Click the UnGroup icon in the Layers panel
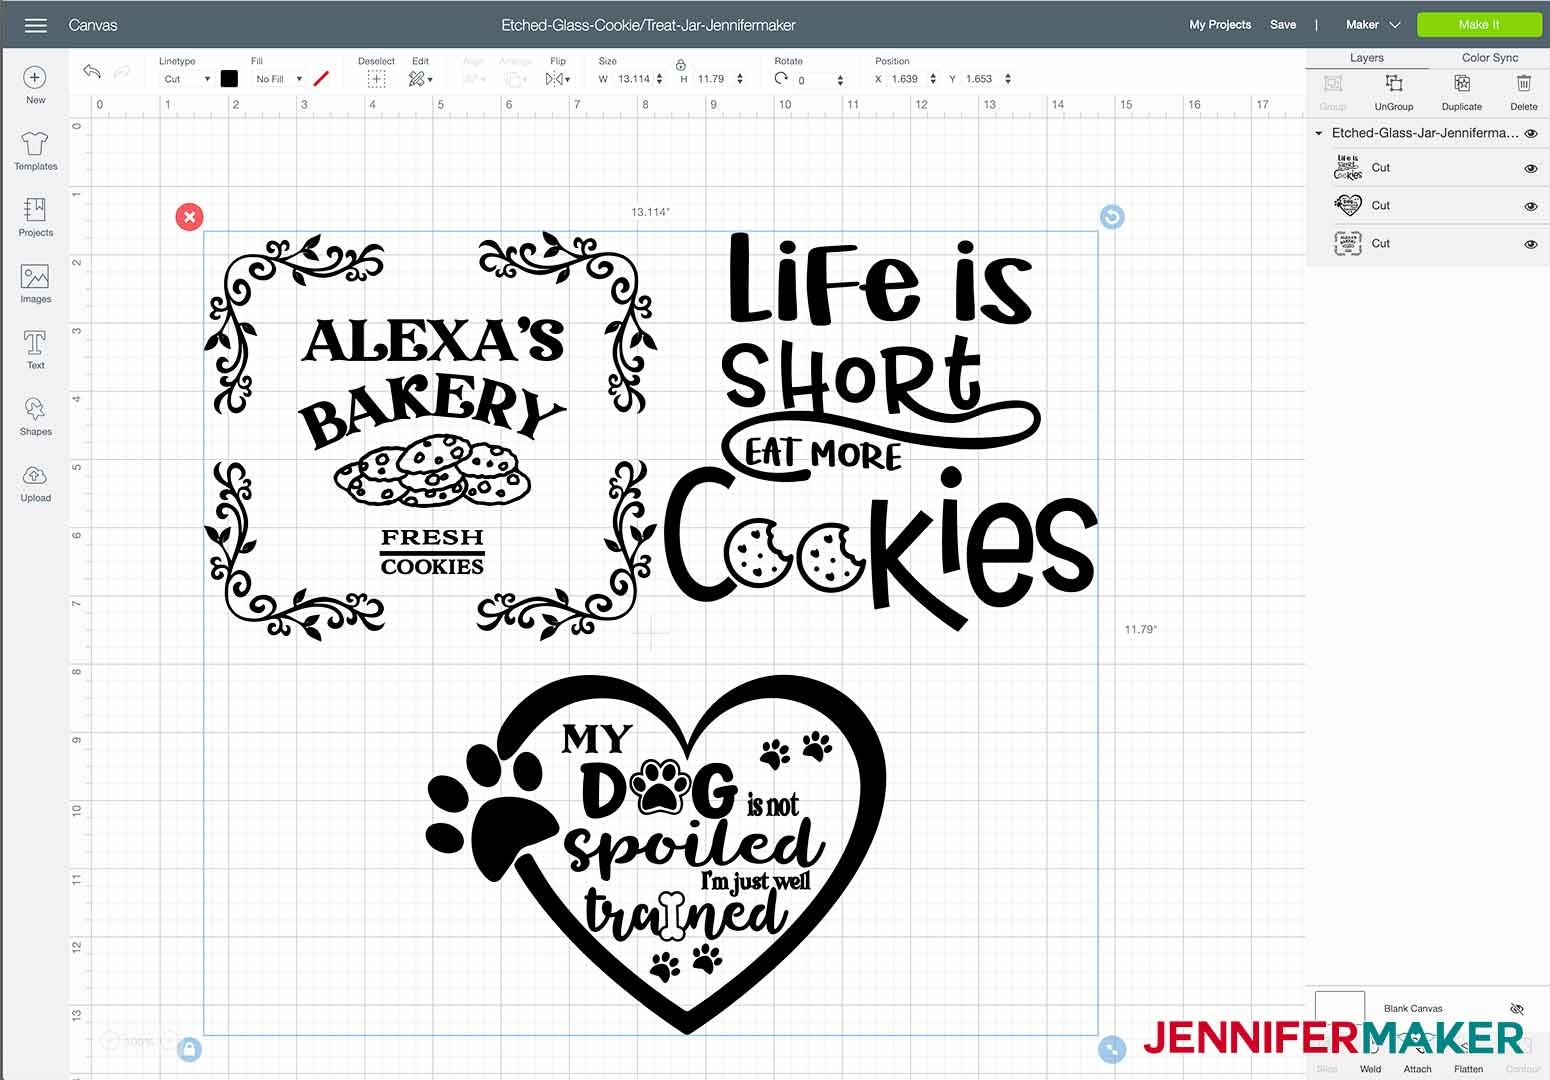 point(1393,90)
